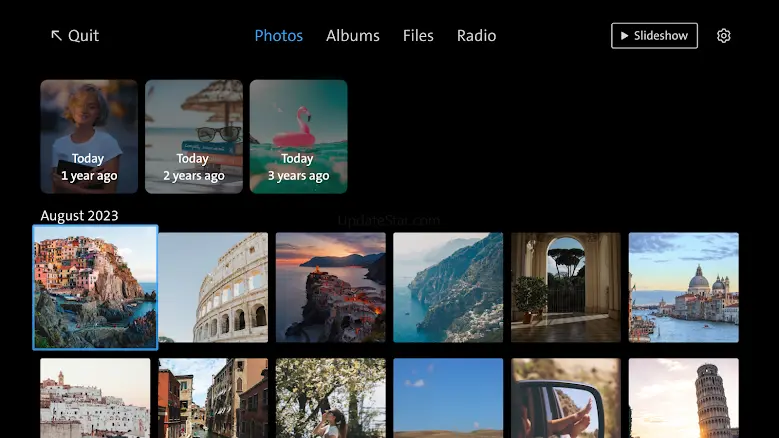Viewport: 779px width, 438px height.
Task: Switch to the Photos tab
Action: point(278,36)
